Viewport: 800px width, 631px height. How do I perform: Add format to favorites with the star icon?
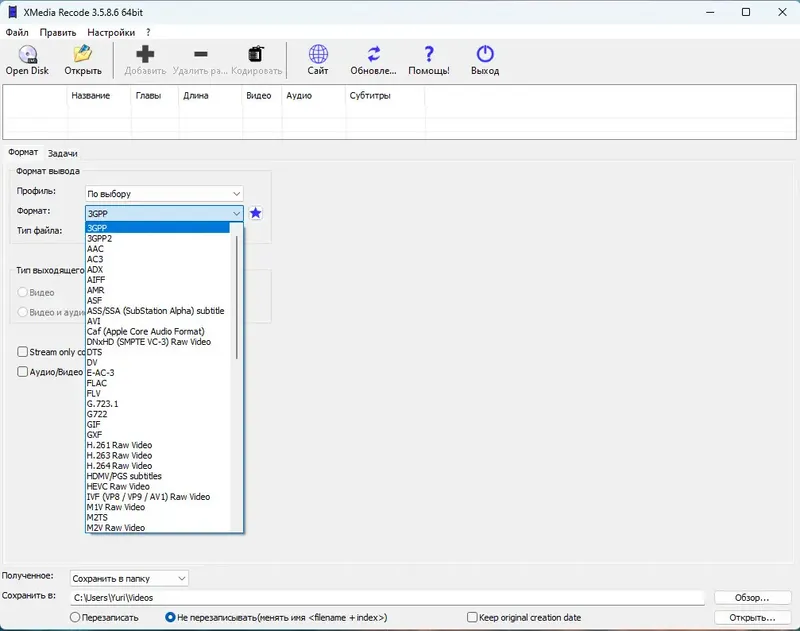(x=256, y=213)
